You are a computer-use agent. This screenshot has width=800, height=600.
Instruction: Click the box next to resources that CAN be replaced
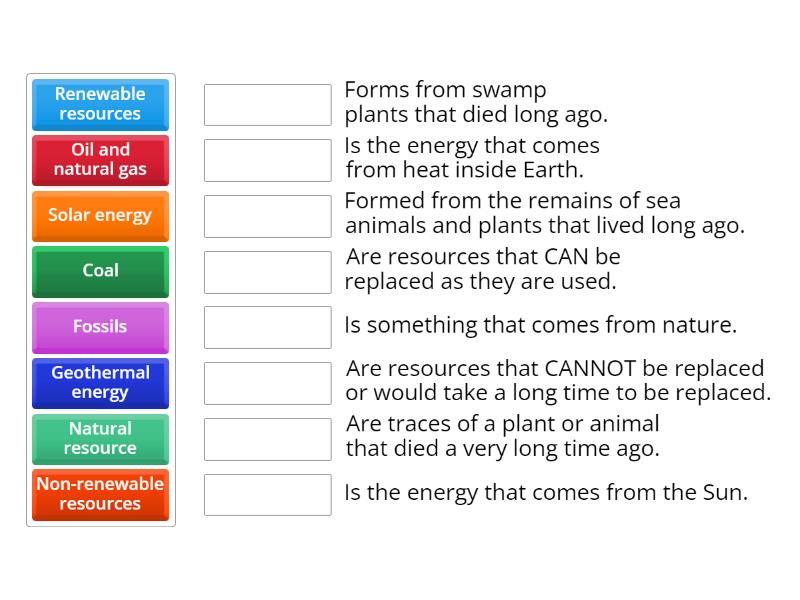[267, 271]
